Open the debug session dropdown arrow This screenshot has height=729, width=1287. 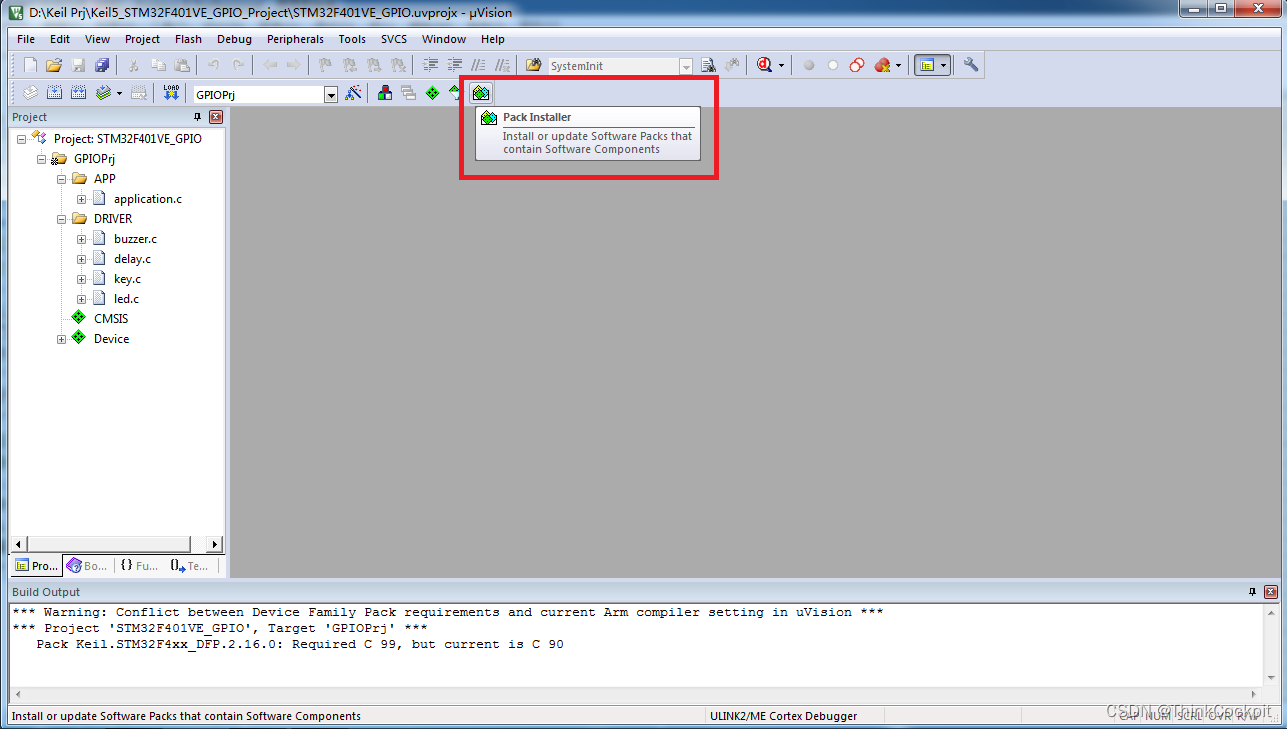[781, 65]
